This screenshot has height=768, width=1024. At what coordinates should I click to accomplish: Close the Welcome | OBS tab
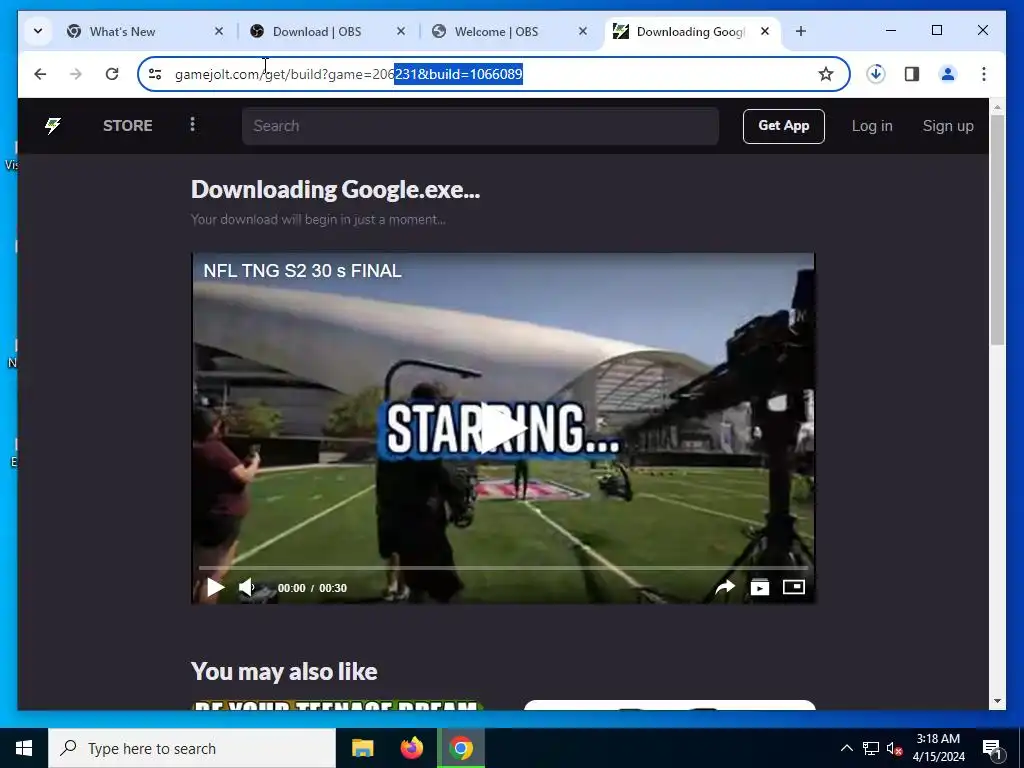click(x=583, y=31)
